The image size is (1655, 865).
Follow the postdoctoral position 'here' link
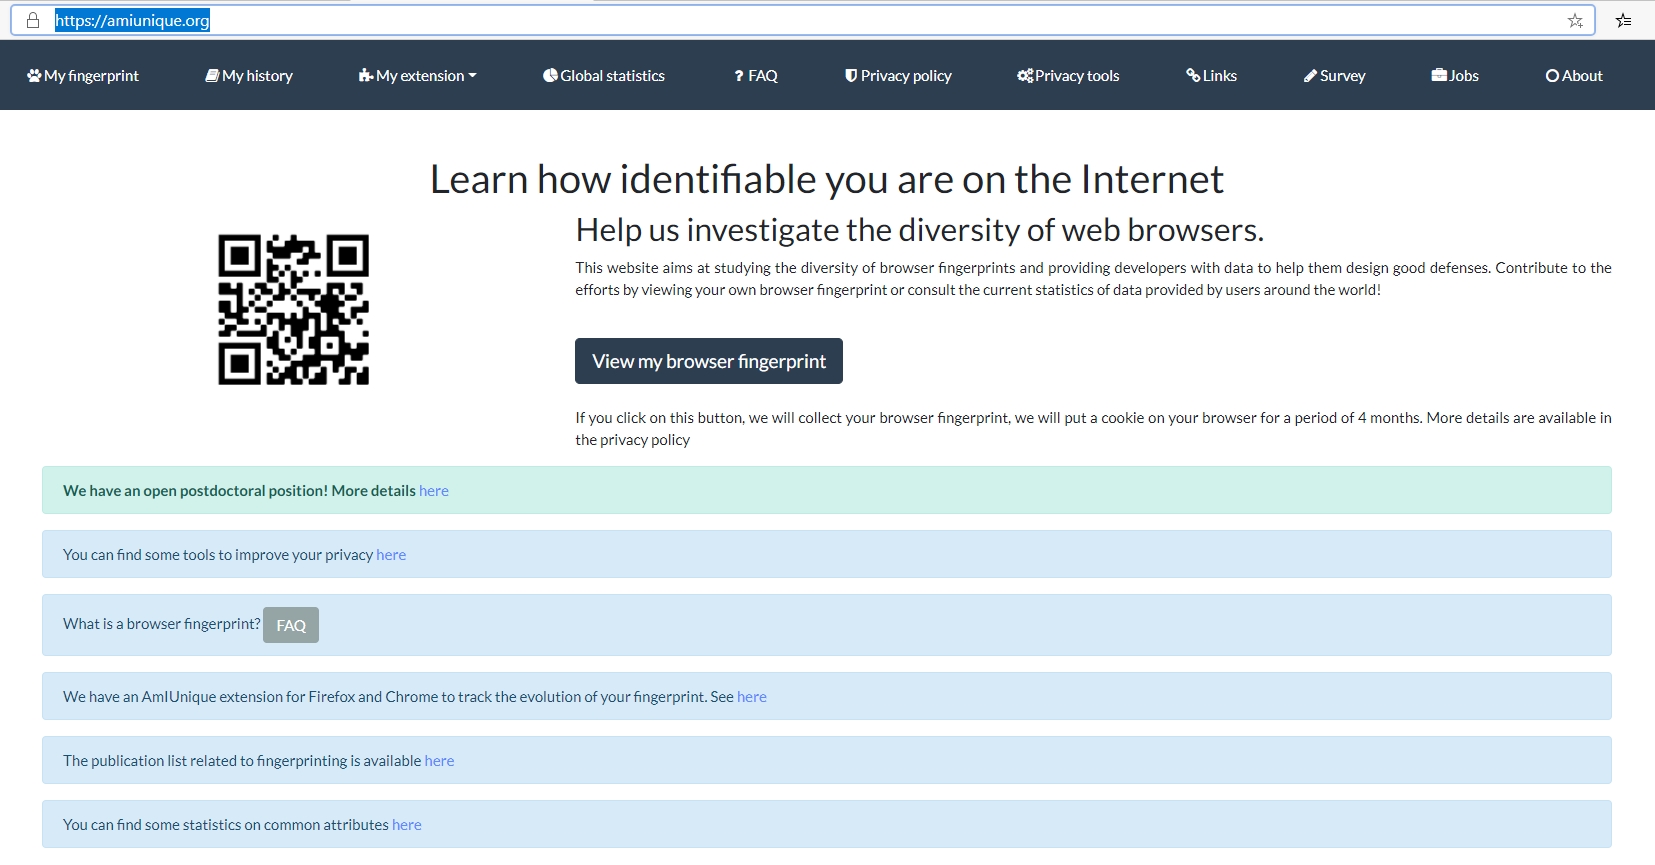coord(434,491)
